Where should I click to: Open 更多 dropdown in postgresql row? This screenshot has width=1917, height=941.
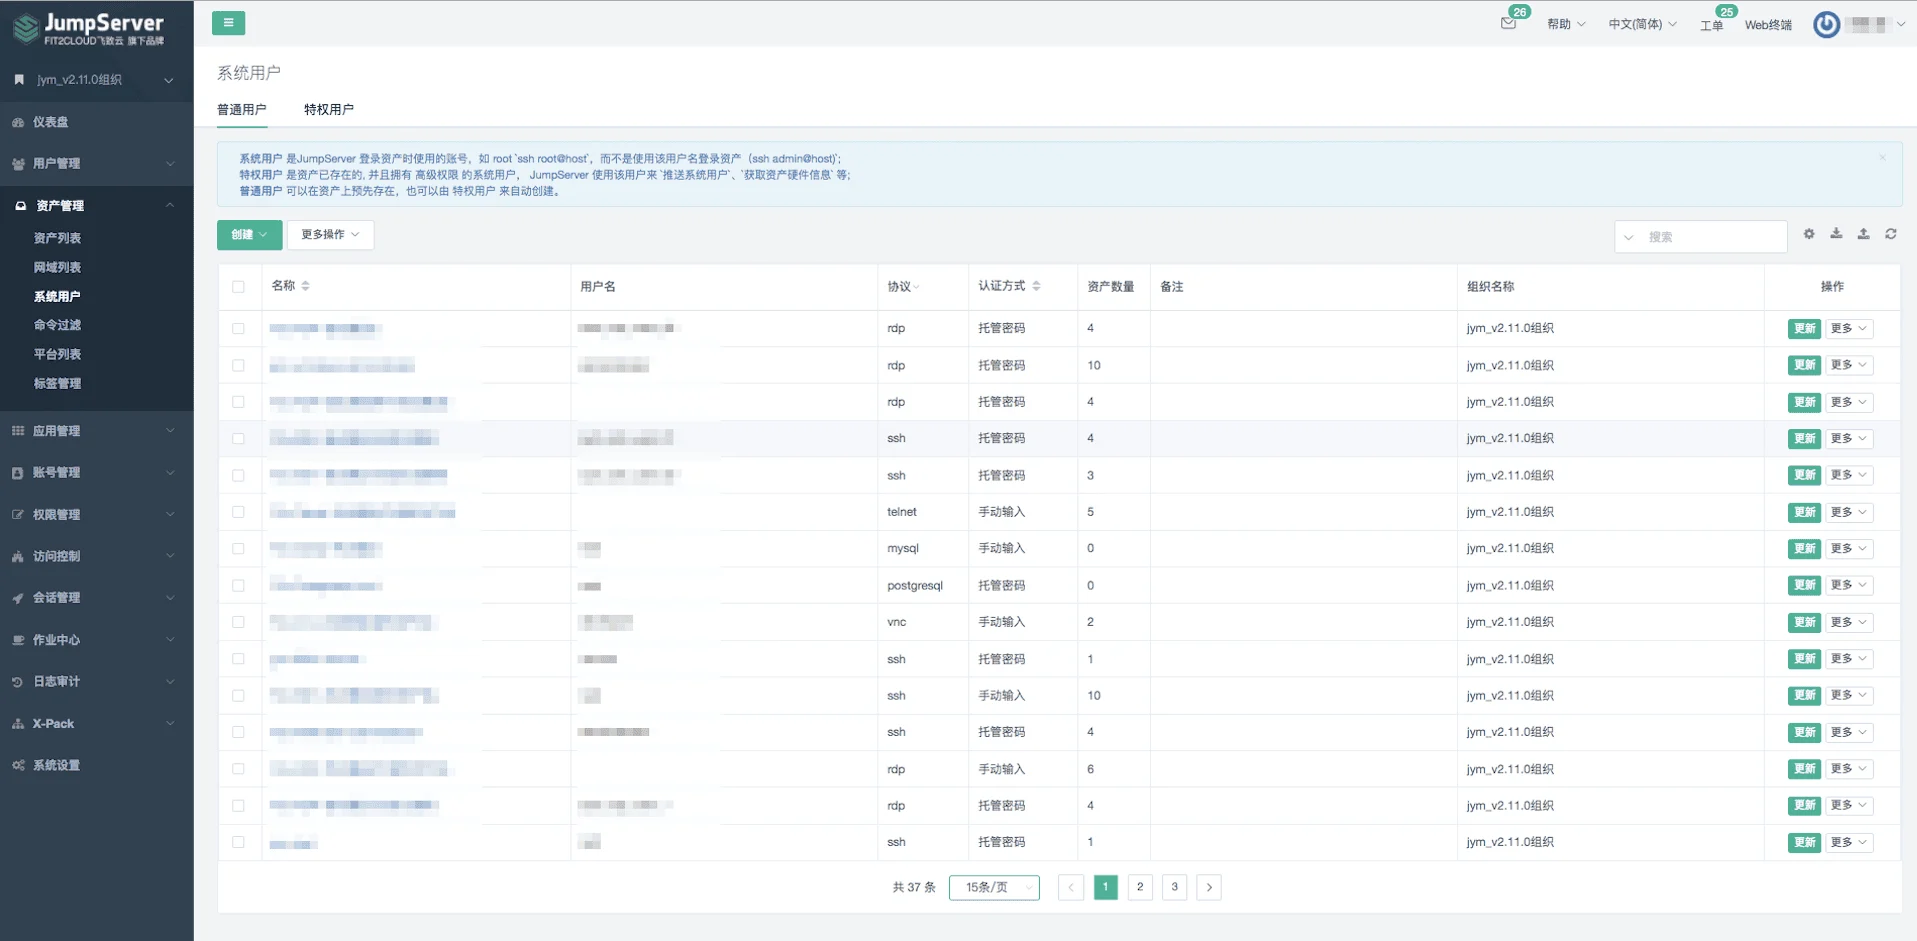click(1849, 585)
